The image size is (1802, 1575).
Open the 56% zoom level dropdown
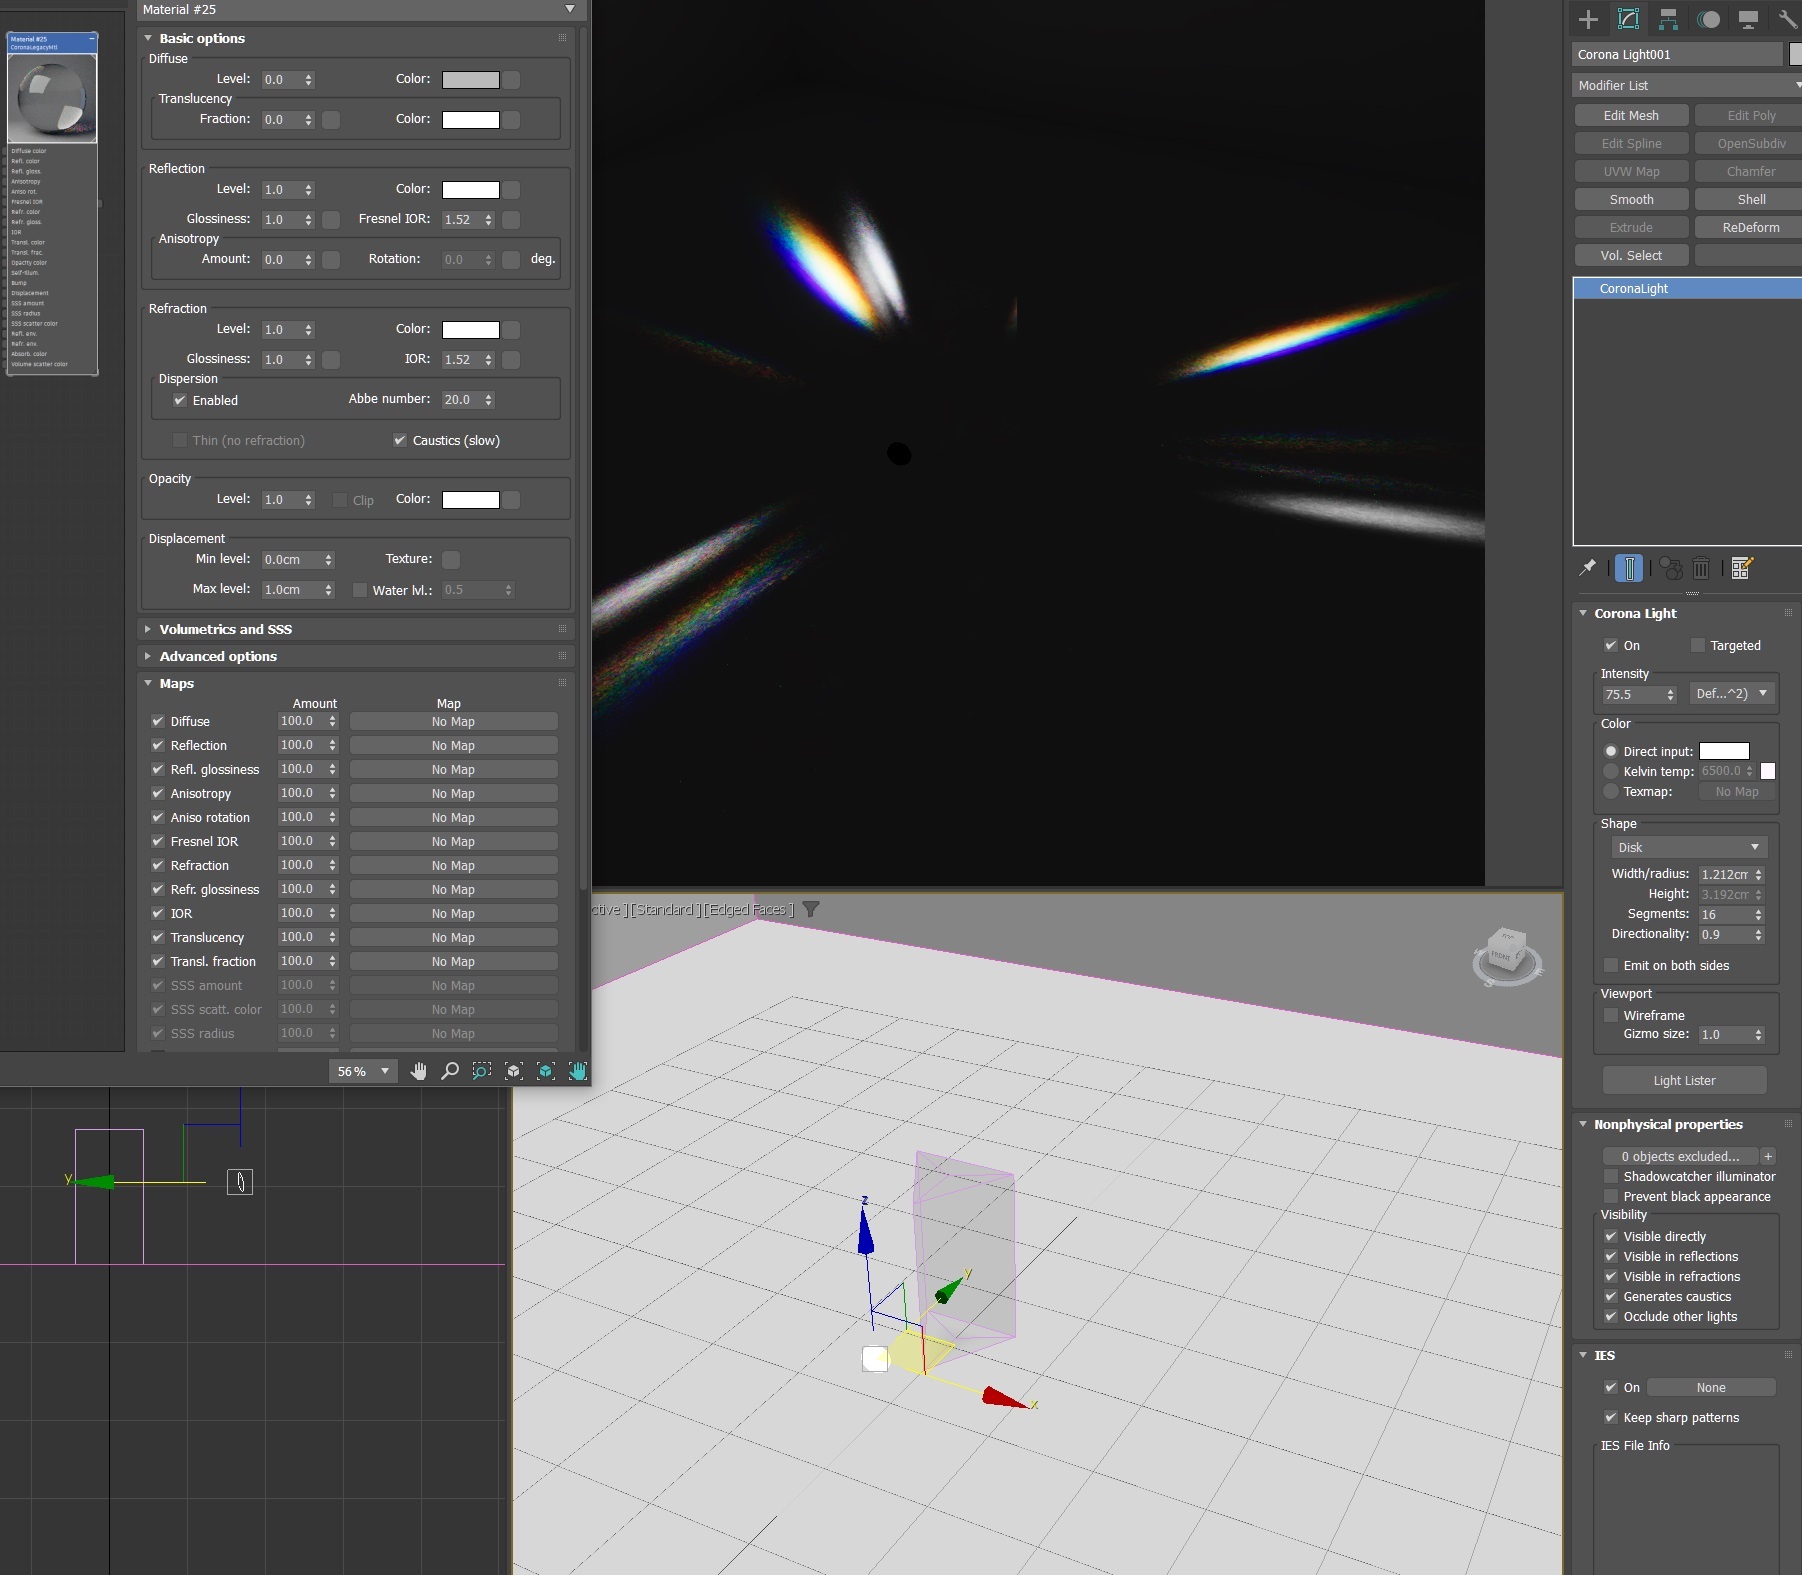pyautogui.click(x=384, y=1071)
